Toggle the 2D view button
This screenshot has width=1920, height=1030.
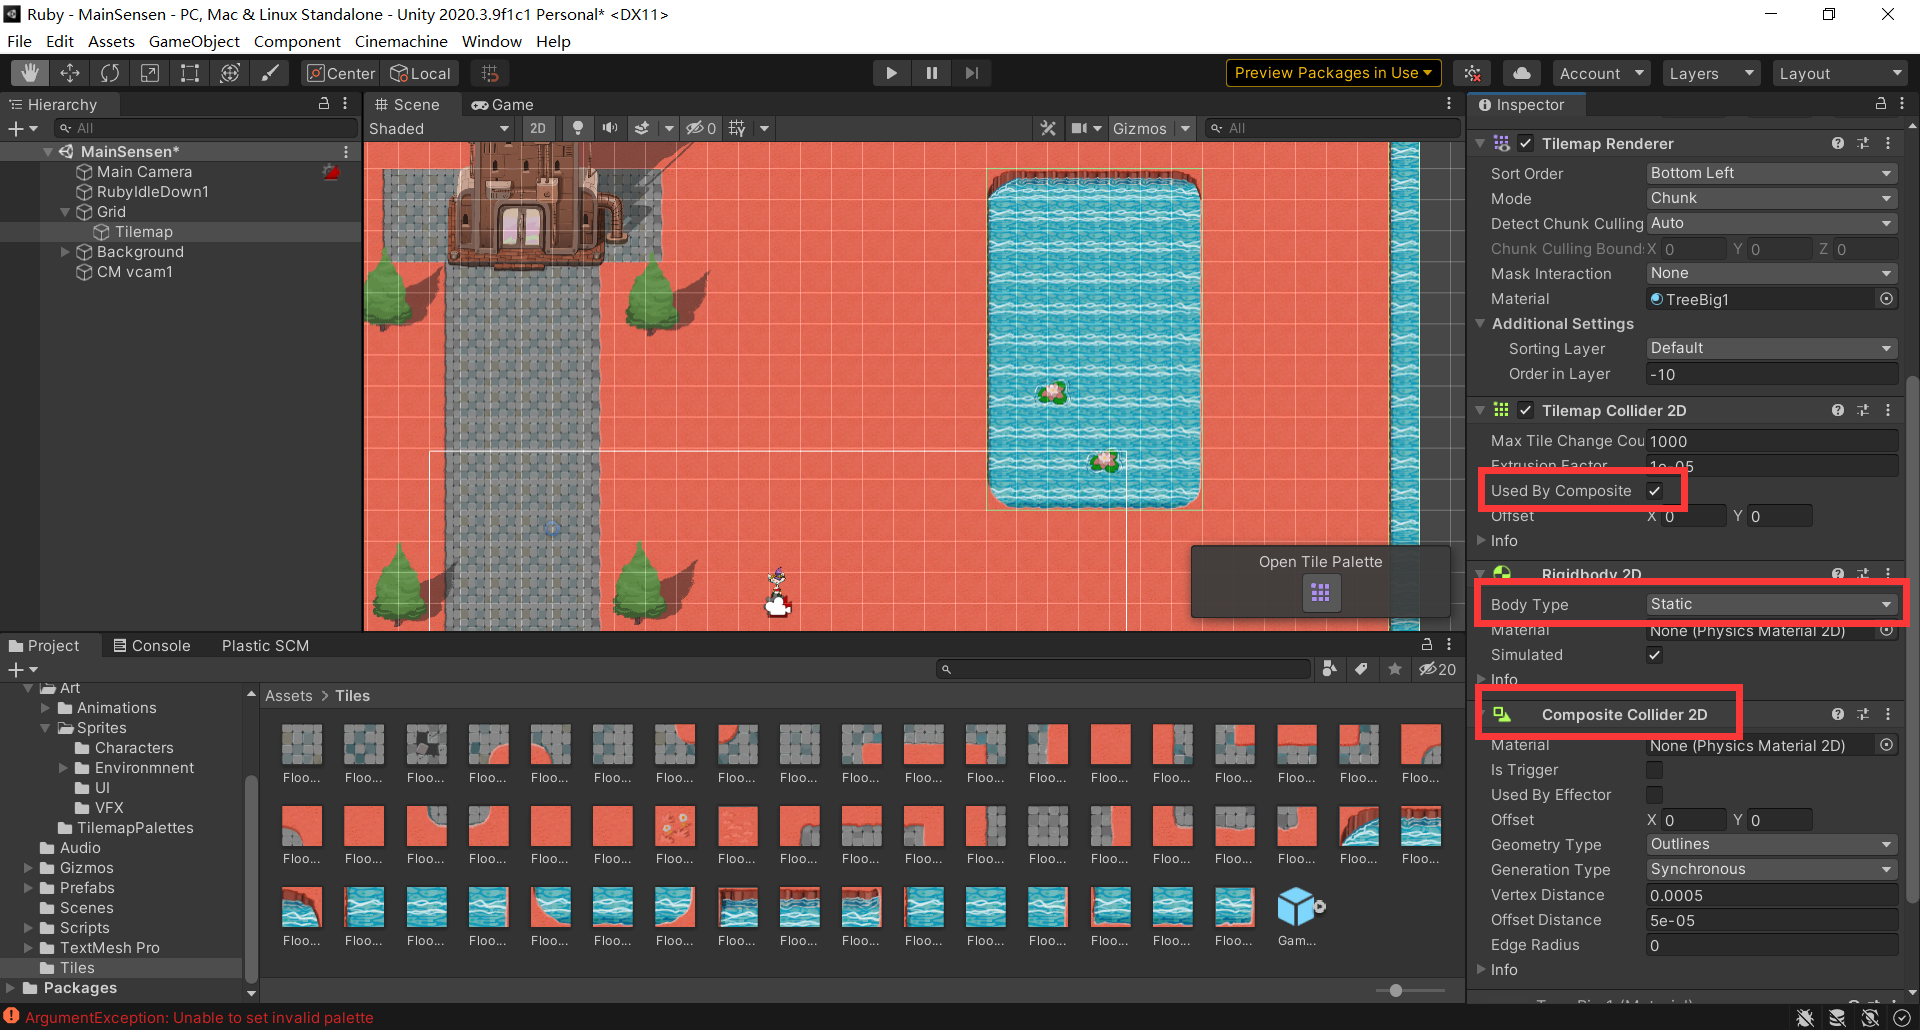pyautogui.click(x=538, y=128)
